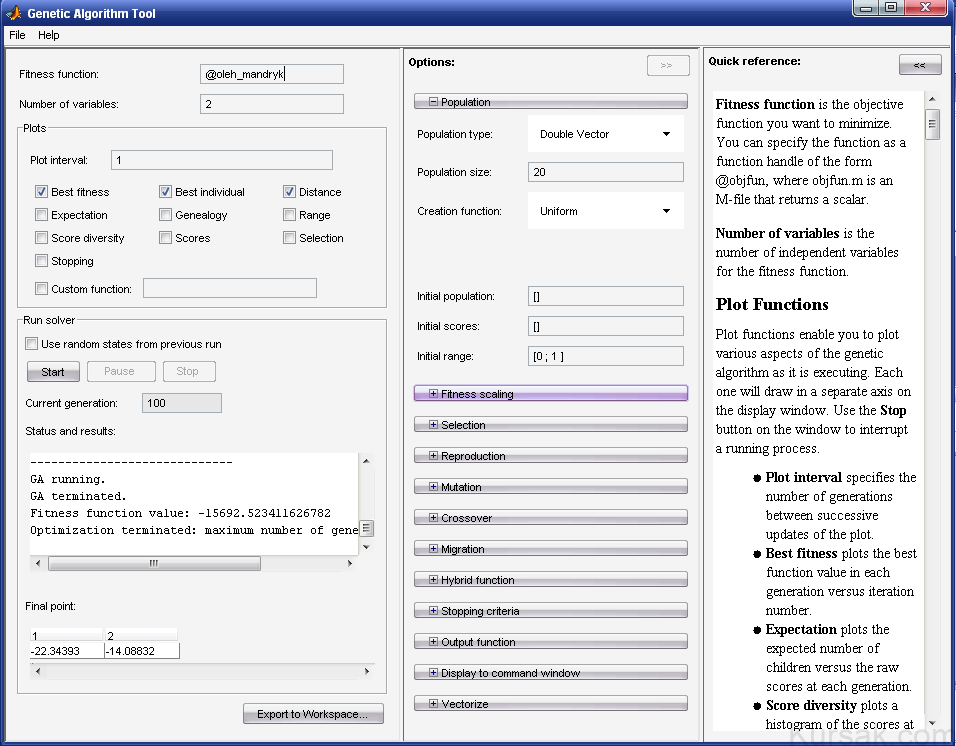956x746 pixels.
Task: Click the Export to Workspace button
Action: click(313, 714)
